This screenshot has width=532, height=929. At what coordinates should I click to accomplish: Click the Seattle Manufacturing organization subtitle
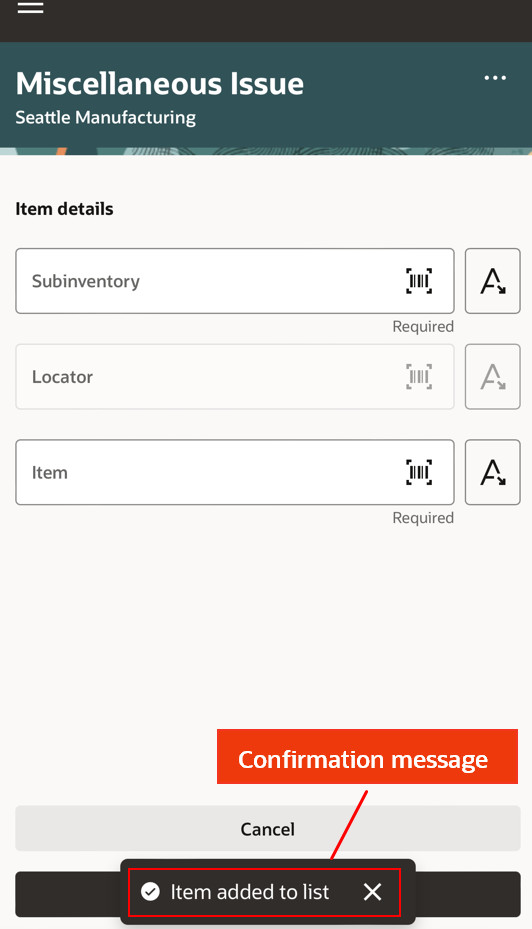click(105, 117)
